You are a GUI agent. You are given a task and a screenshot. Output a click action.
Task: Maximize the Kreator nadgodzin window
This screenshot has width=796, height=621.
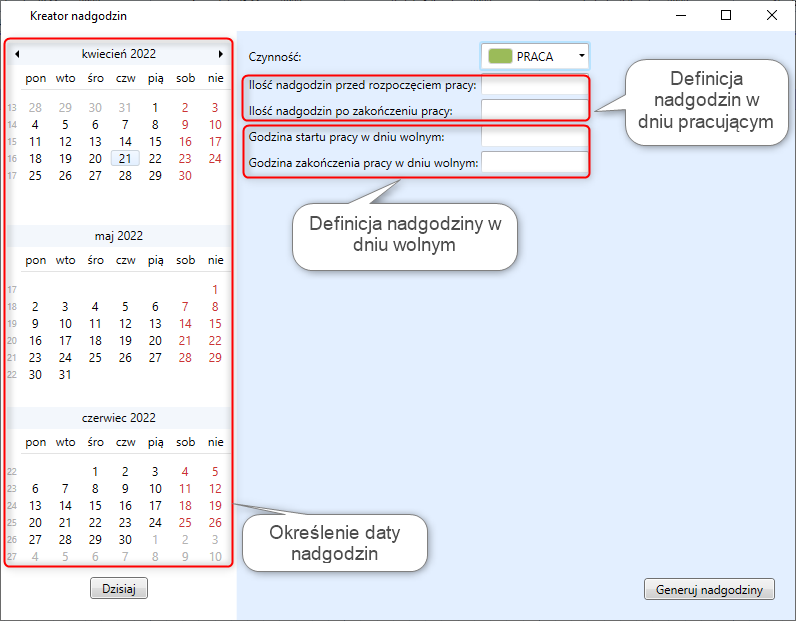coord(726,15)
